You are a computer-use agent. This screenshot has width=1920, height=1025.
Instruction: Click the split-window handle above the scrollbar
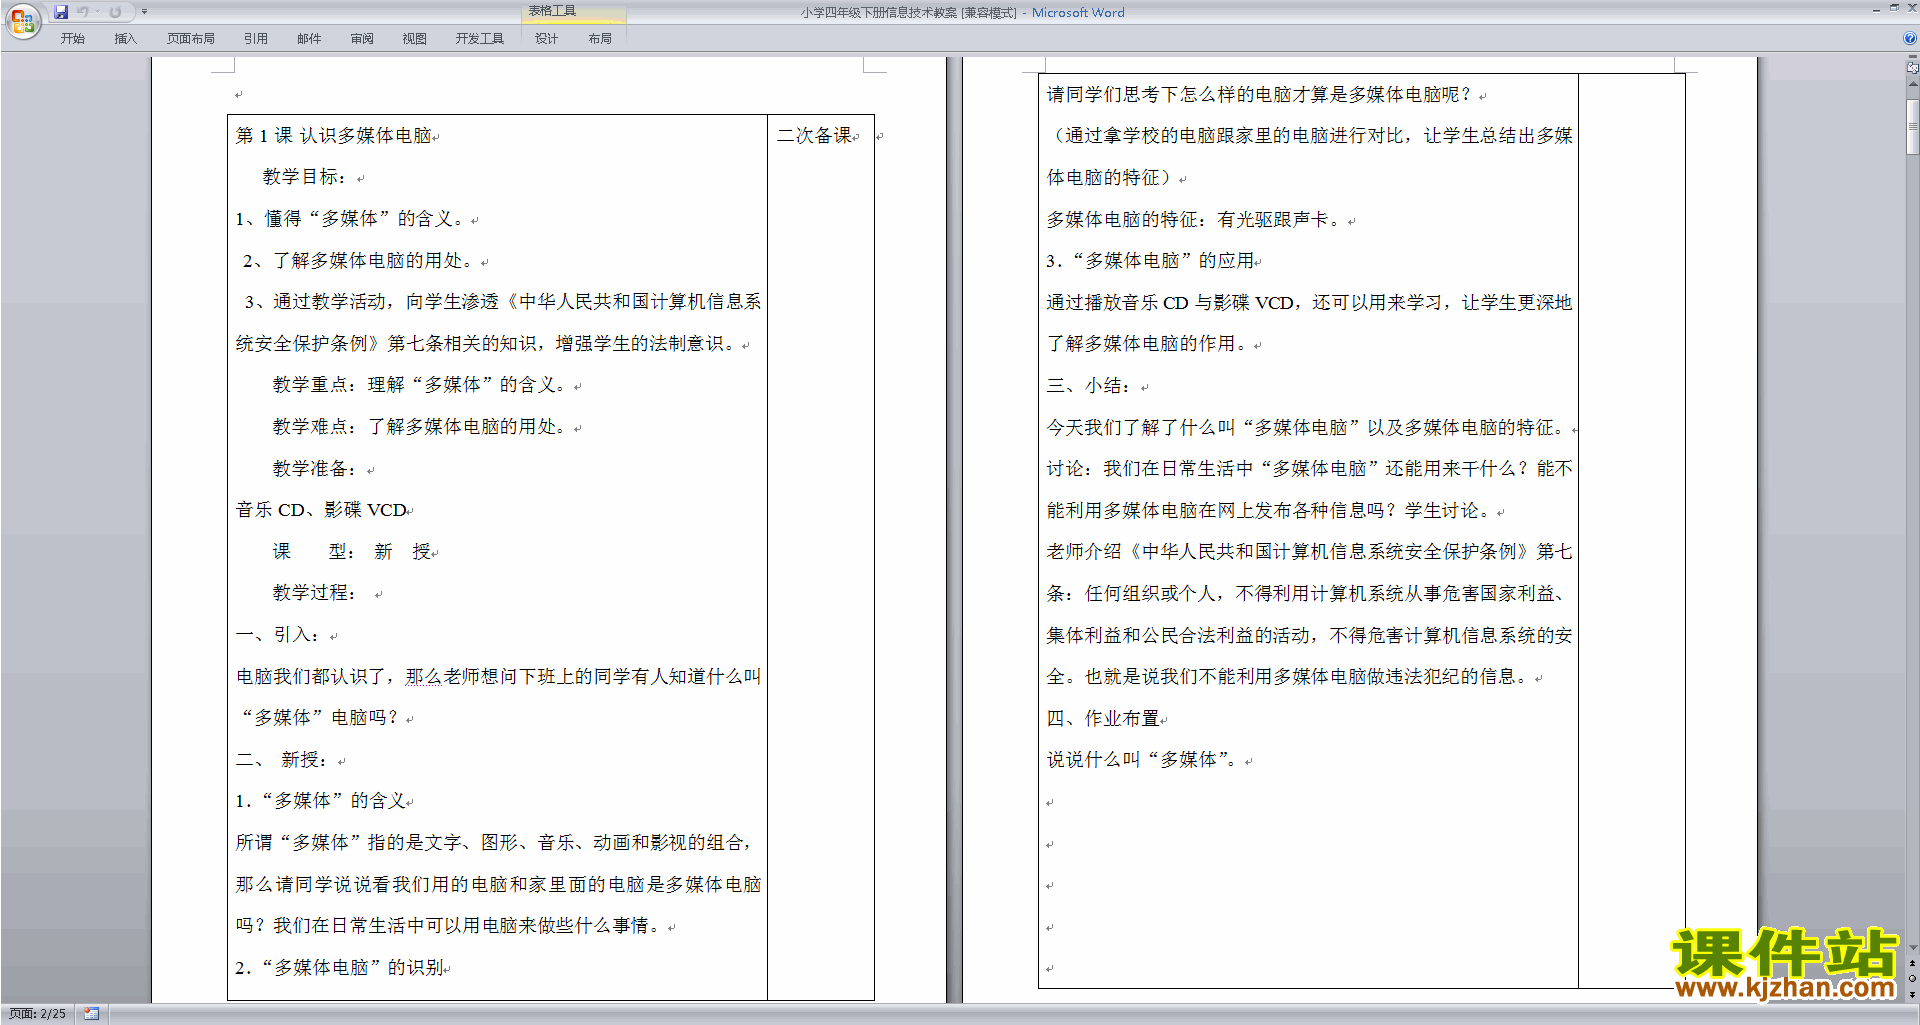(1912, 58)
